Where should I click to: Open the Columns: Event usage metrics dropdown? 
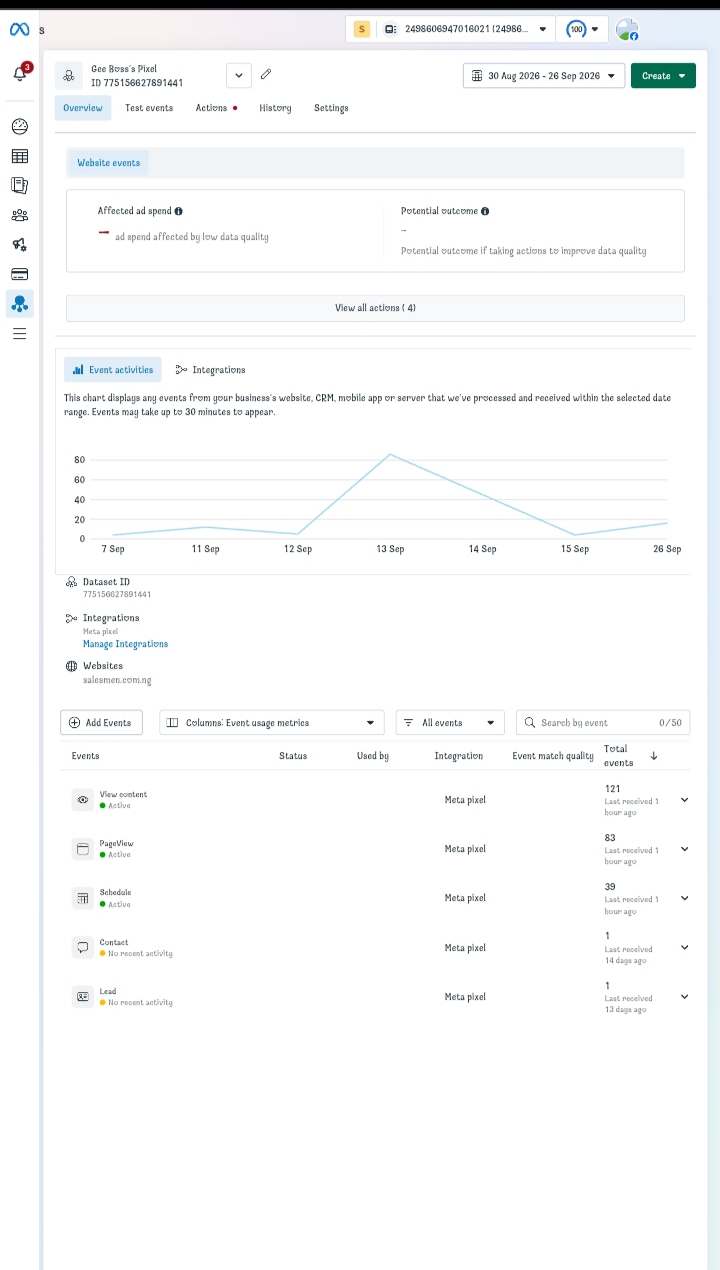click(272, 722)
